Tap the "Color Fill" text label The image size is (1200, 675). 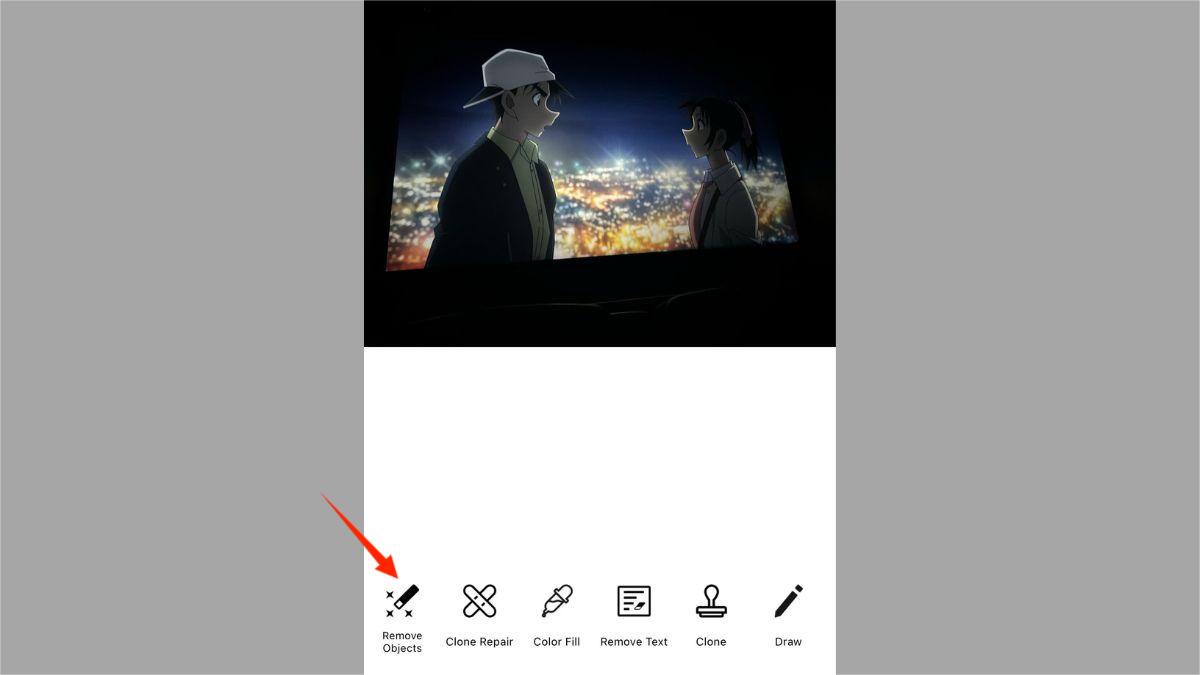[556, 642]
